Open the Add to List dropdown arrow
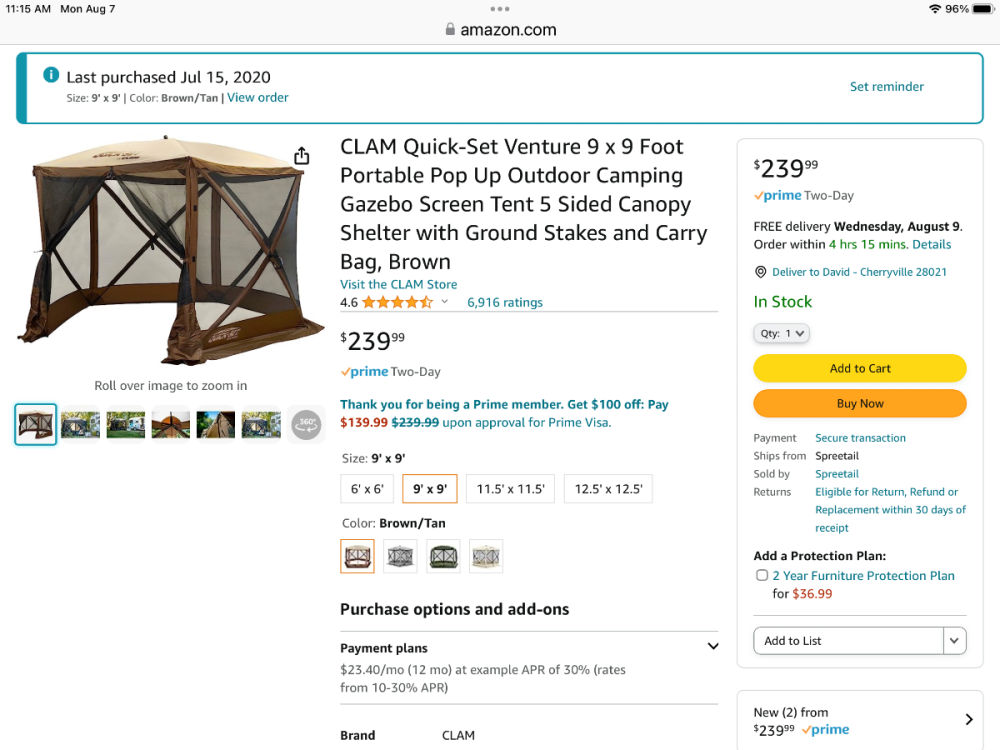Screen dimensions: 1000x750 click(x=955, y=641)
